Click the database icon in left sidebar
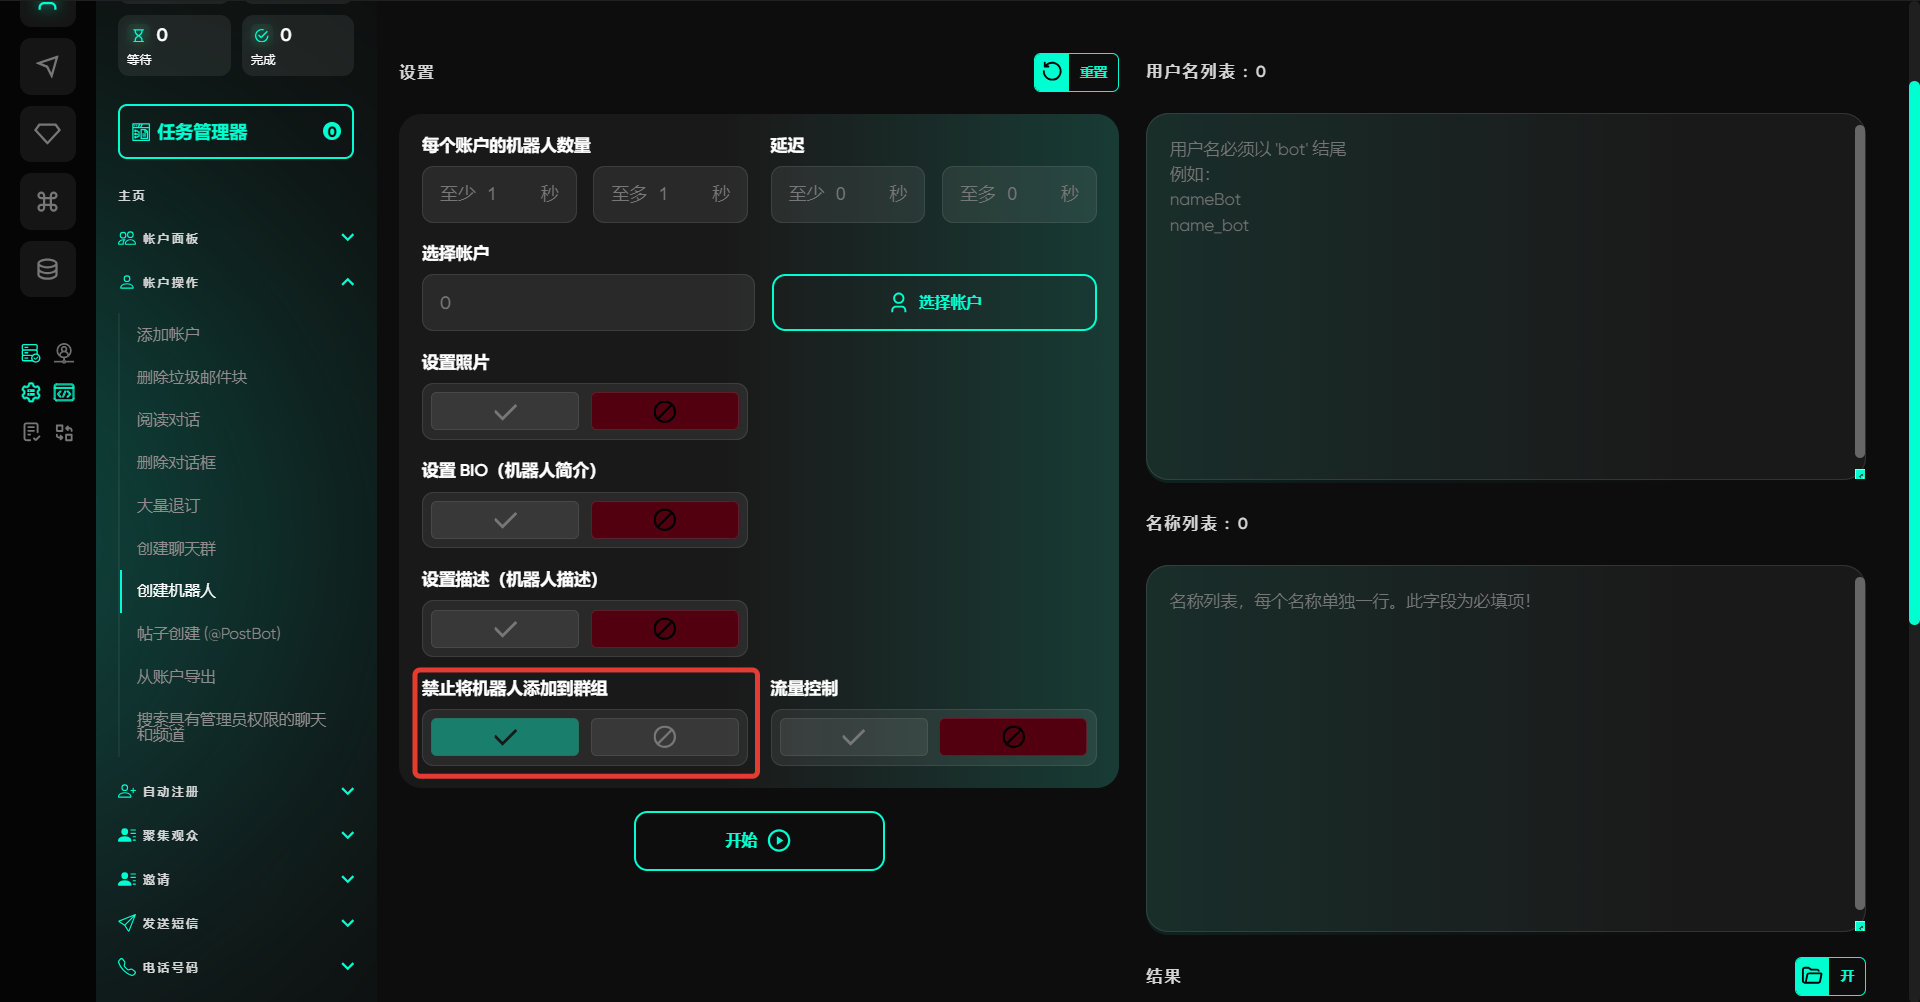 [47, 269]
